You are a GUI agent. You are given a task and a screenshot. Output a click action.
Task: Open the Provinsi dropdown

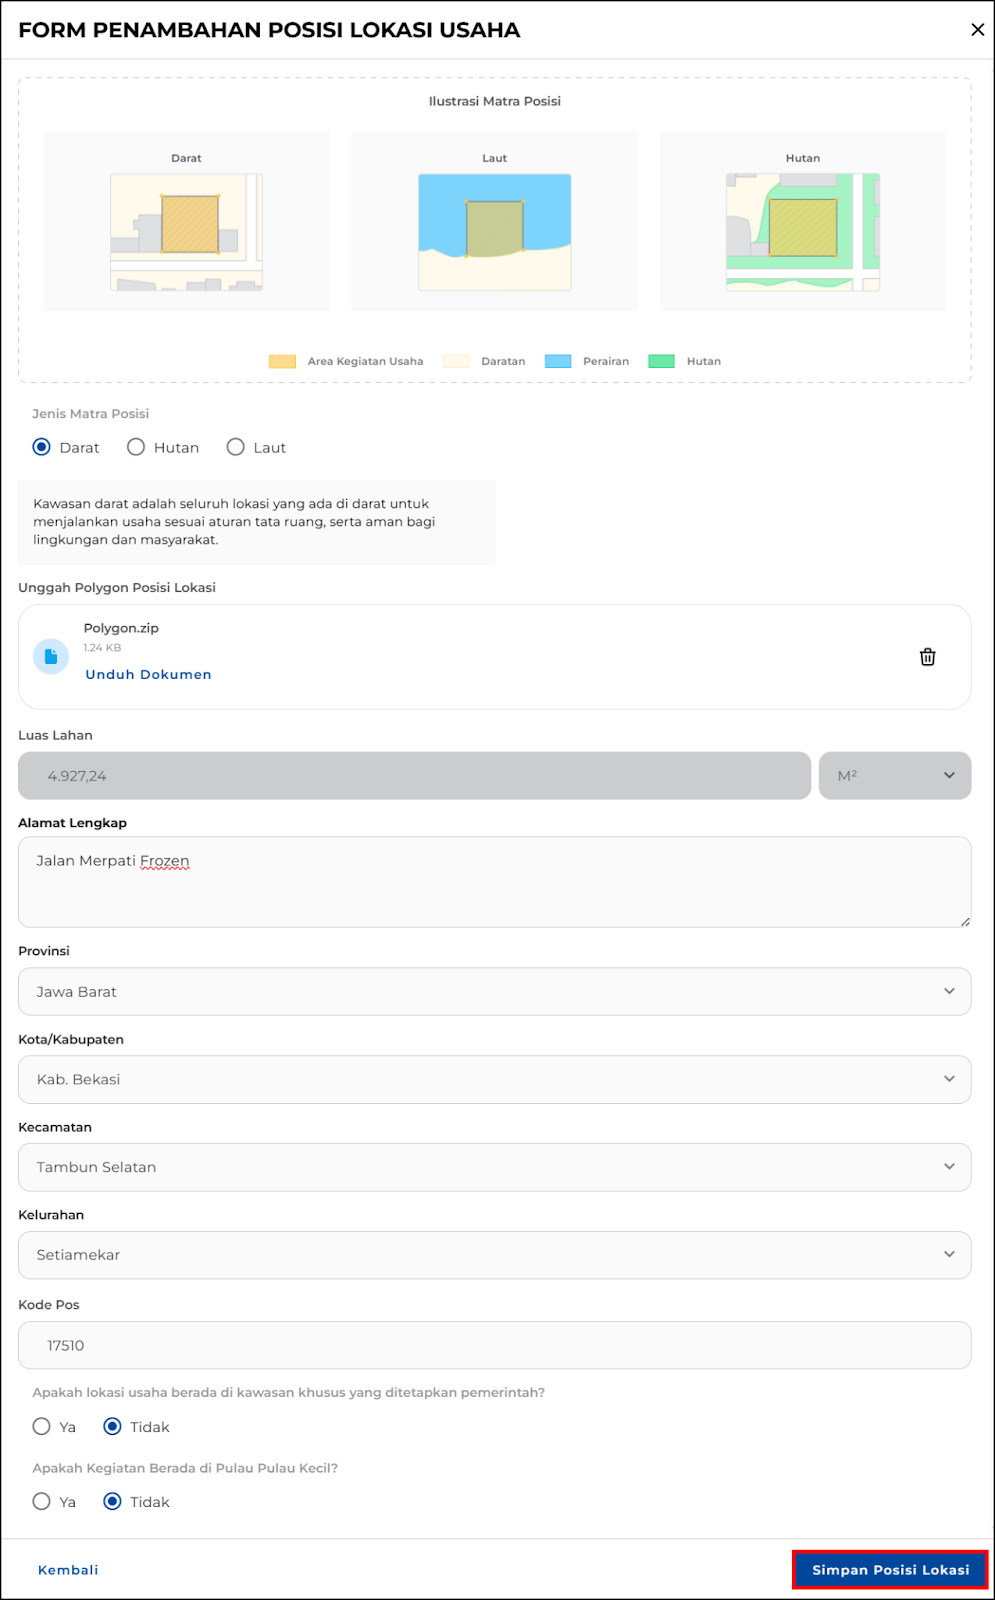click(x=494, y=992)
